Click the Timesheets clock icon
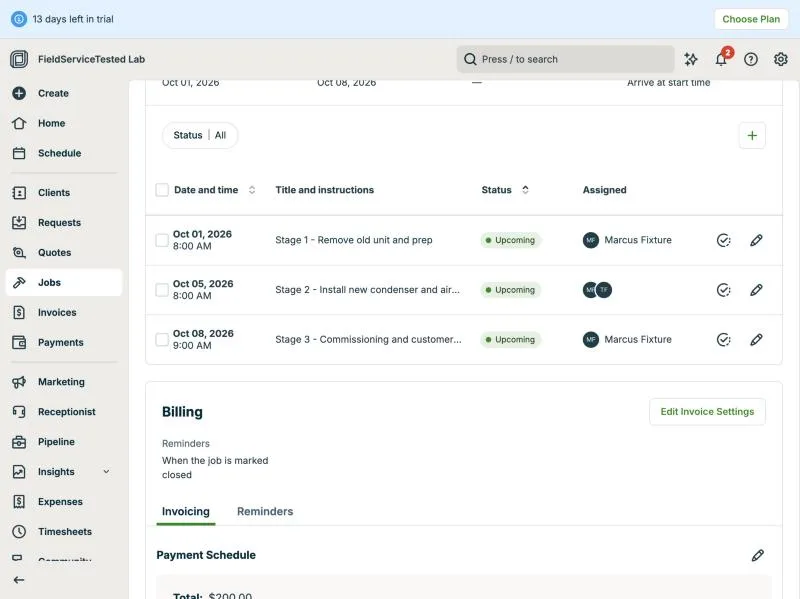 point(19,532)
